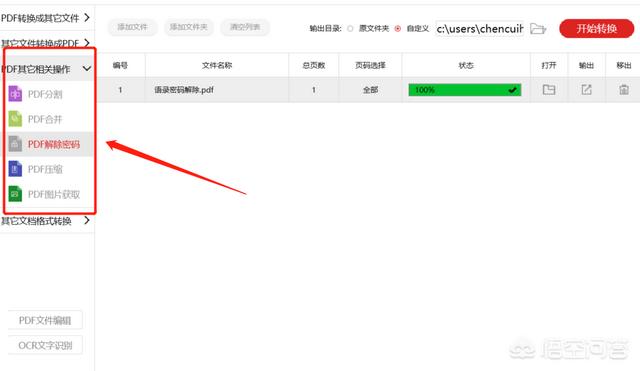This screenshot has height=371, width=640.
Task: Click the 状态 column header
Action: click(x=466, y=65)
